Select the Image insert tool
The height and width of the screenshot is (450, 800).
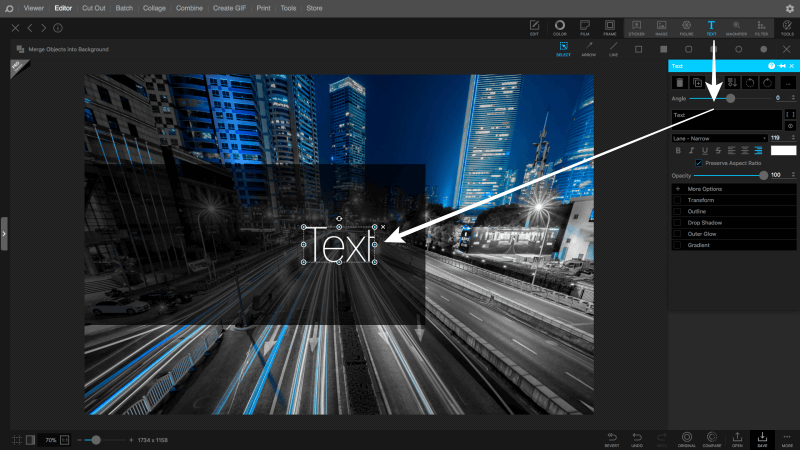tap(661, 28)
